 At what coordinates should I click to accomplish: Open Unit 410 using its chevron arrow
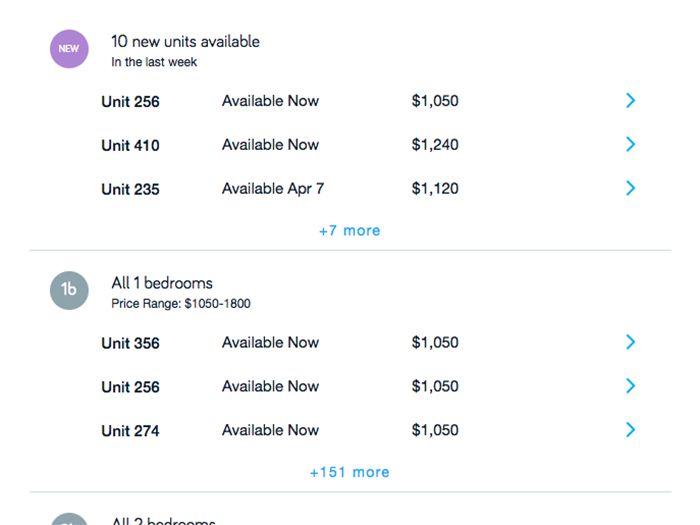pos(630,144)
